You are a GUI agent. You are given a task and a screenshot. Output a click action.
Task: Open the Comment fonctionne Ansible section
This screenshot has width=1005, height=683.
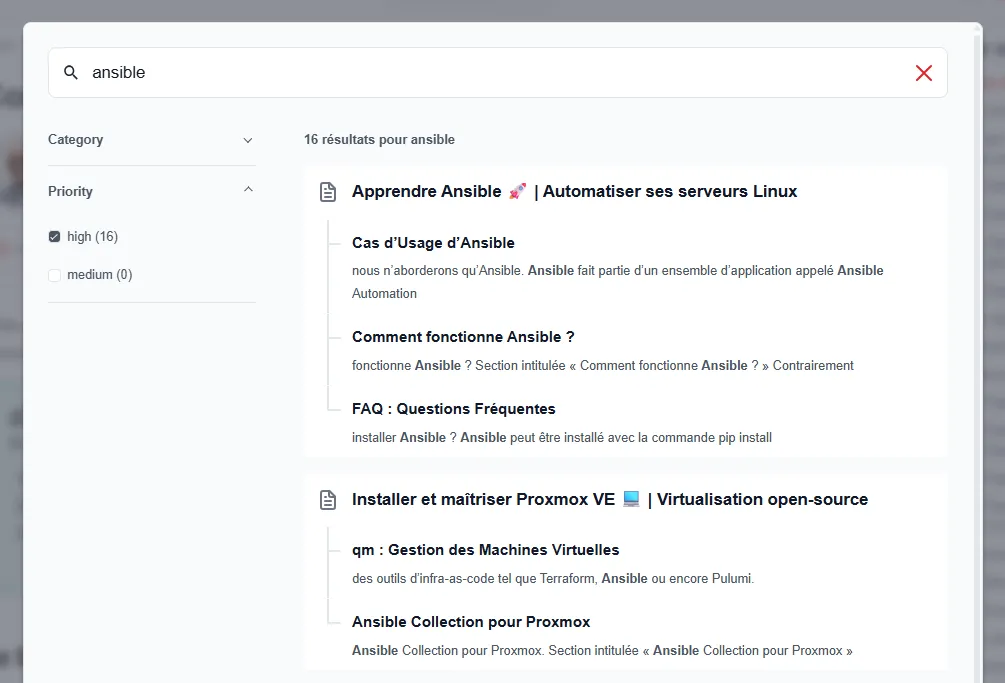click(463, 337)
